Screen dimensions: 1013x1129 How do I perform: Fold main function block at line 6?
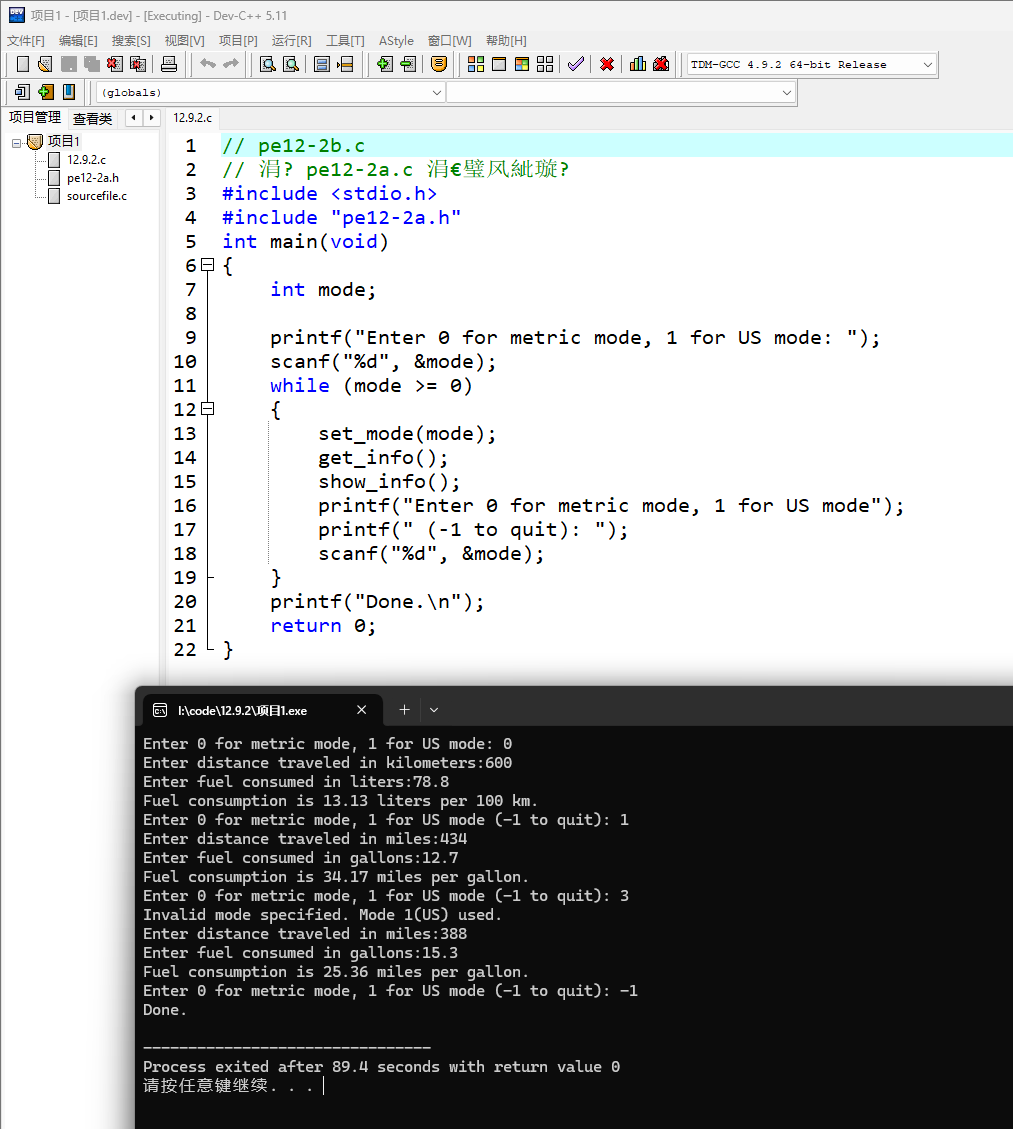(207, 265)
